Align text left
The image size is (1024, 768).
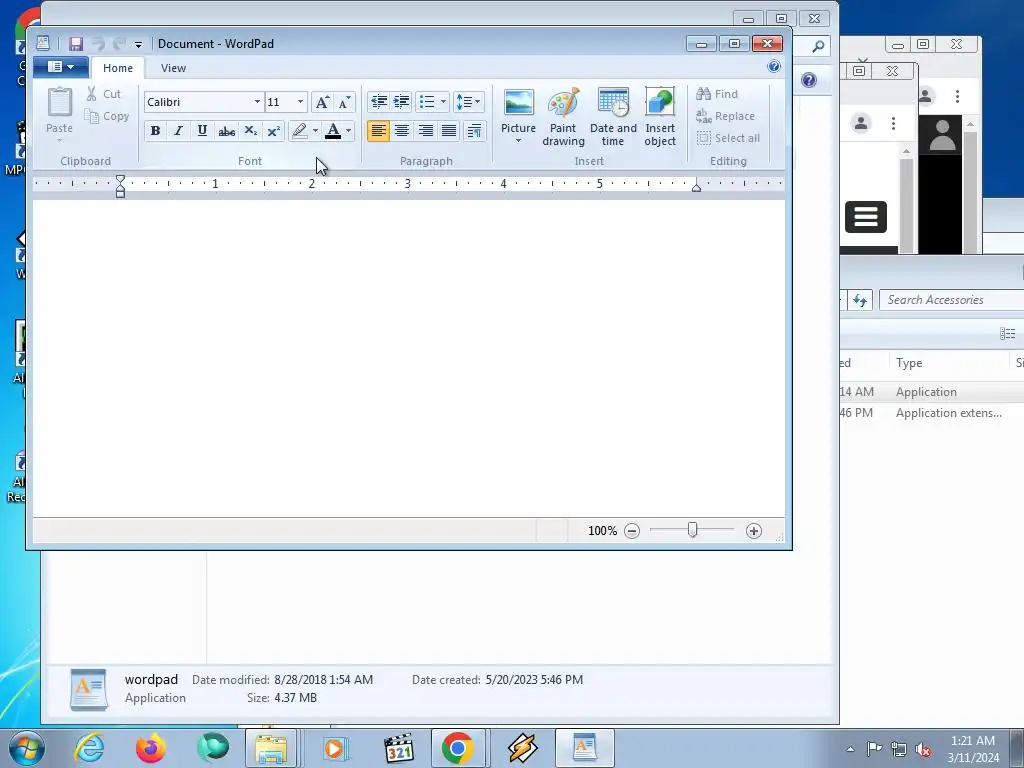click(x=378, y=131)
